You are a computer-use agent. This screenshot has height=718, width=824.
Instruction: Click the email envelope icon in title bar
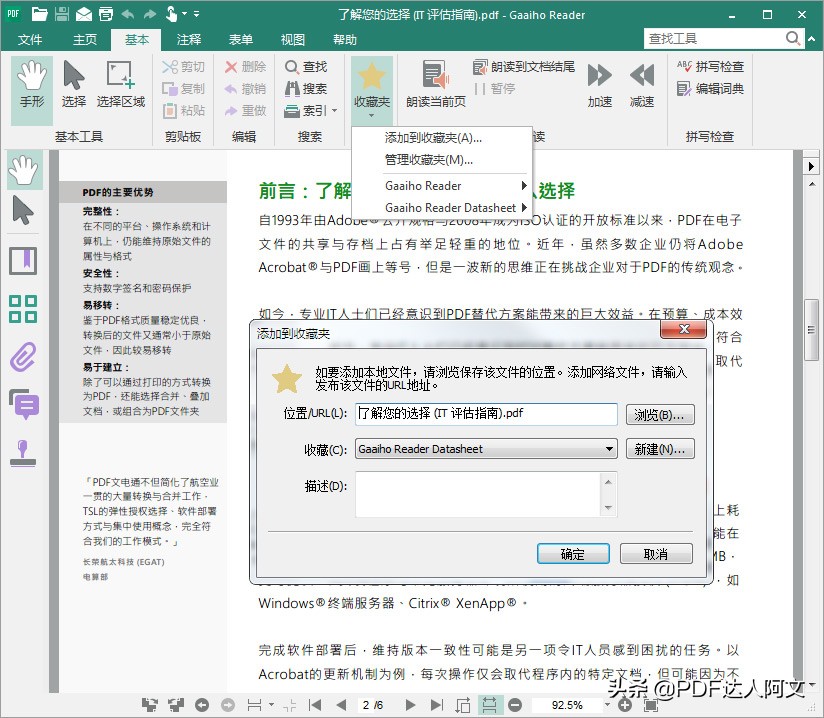click(x=84, y=14)
